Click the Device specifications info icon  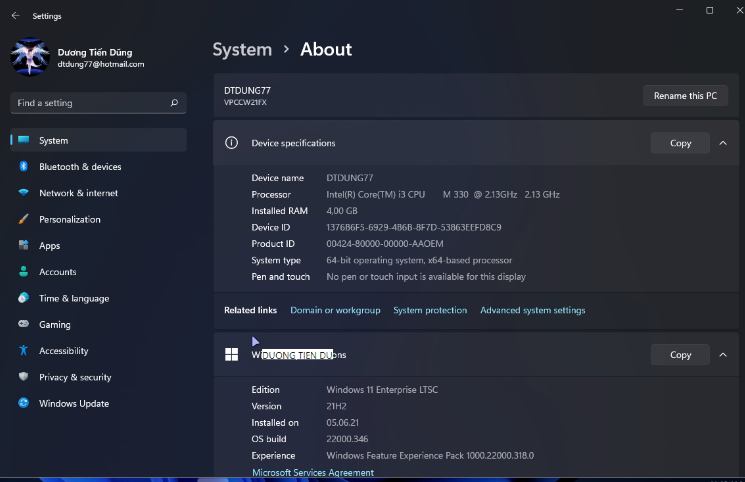(x=231, y=143)
